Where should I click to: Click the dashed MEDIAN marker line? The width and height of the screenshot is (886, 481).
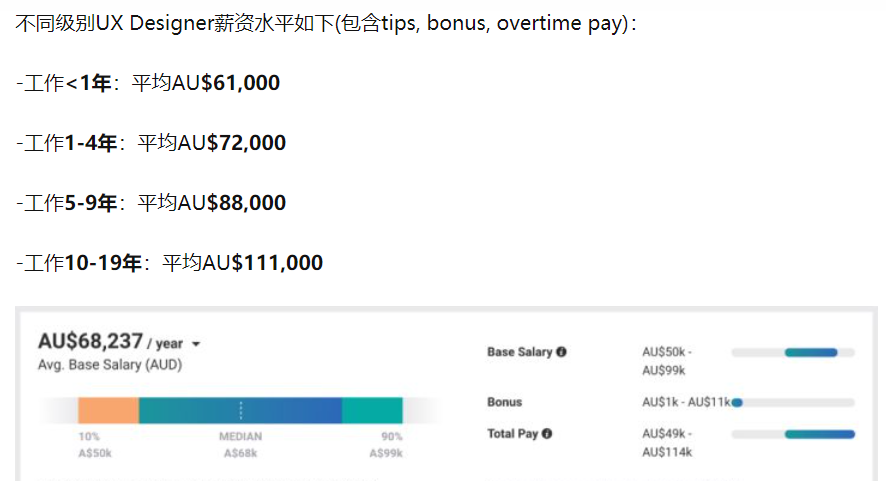tap(240, 410)
